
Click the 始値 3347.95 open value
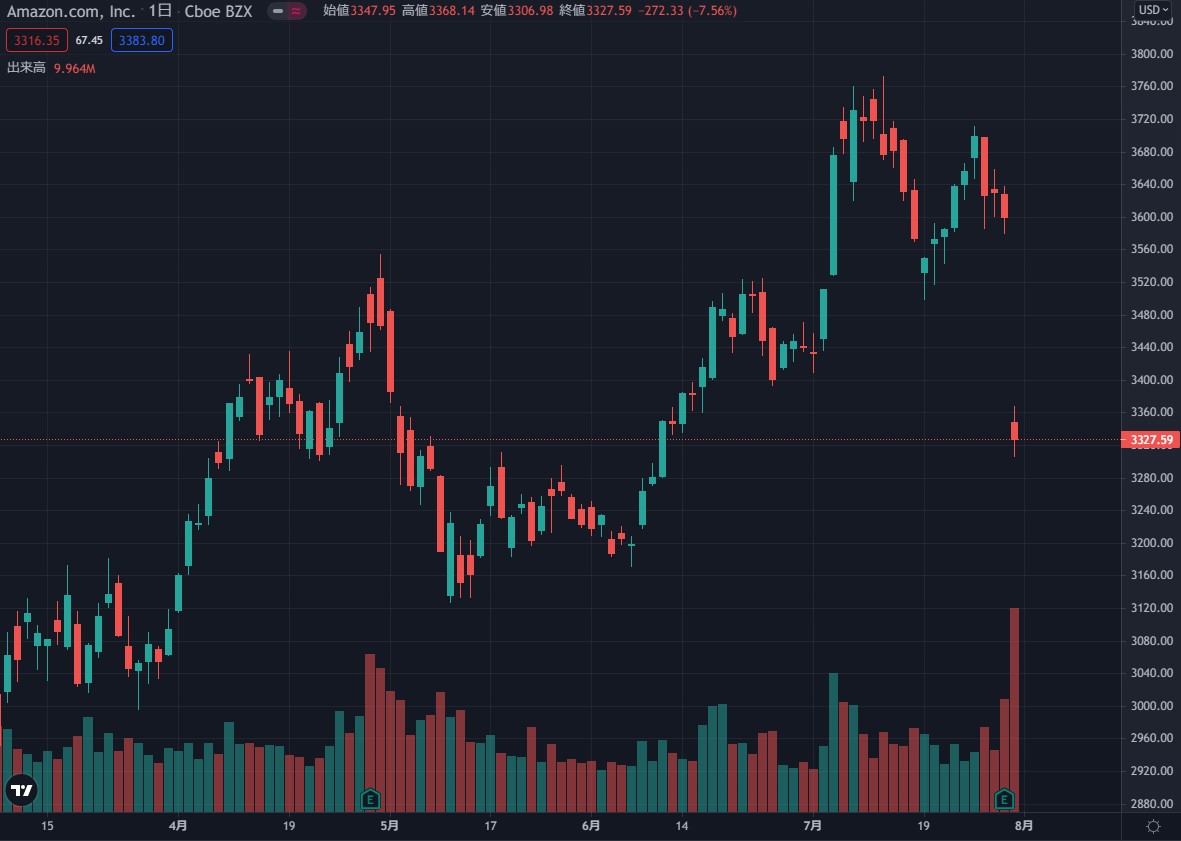(359, 11)
